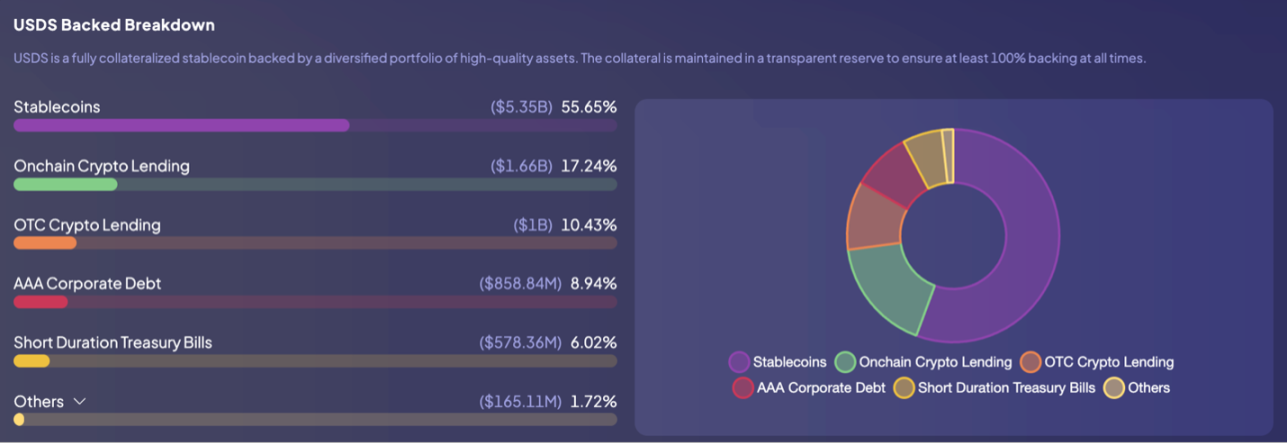
Task: Click the Stablecoins row label
Action: tap(57, 107)
